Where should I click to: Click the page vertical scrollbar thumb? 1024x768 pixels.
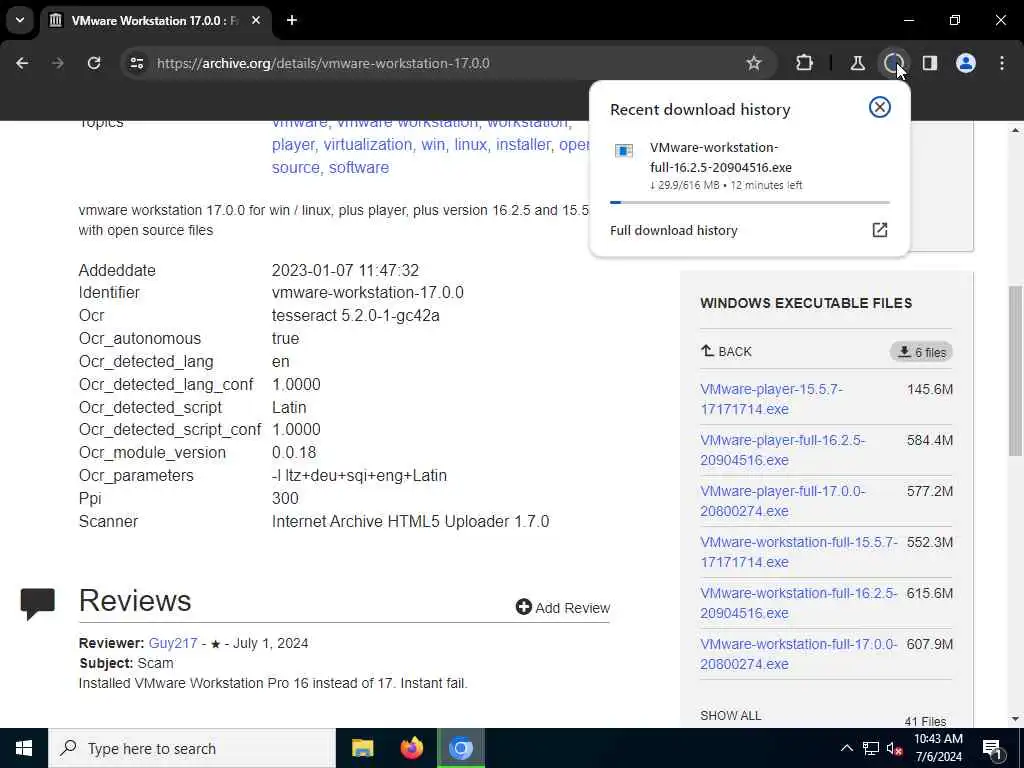[1015, 370]
